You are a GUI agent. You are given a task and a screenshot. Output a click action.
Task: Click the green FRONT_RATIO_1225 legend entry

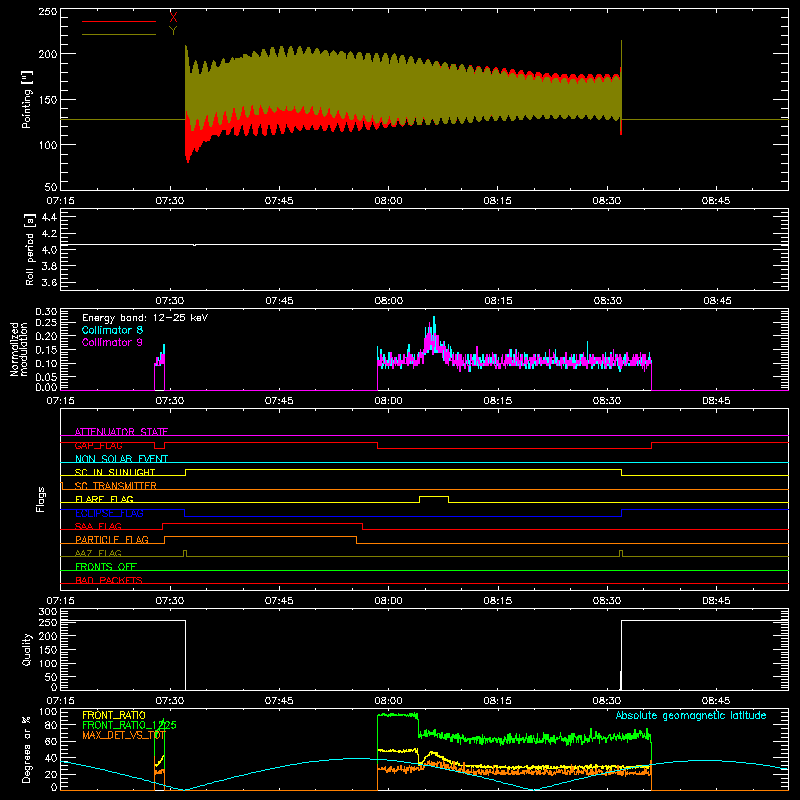pos(129,725)
